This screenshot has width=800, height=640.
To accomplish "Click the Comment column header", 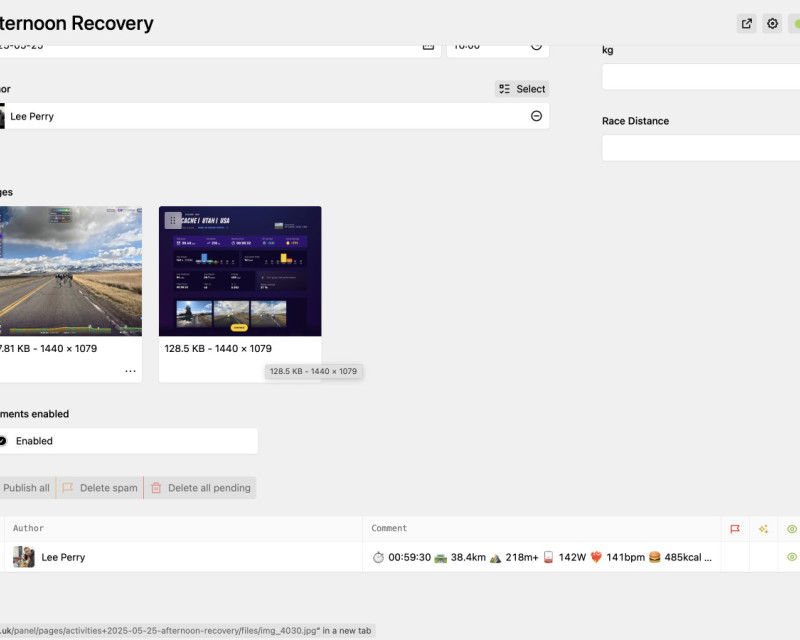I will [389, 528].
